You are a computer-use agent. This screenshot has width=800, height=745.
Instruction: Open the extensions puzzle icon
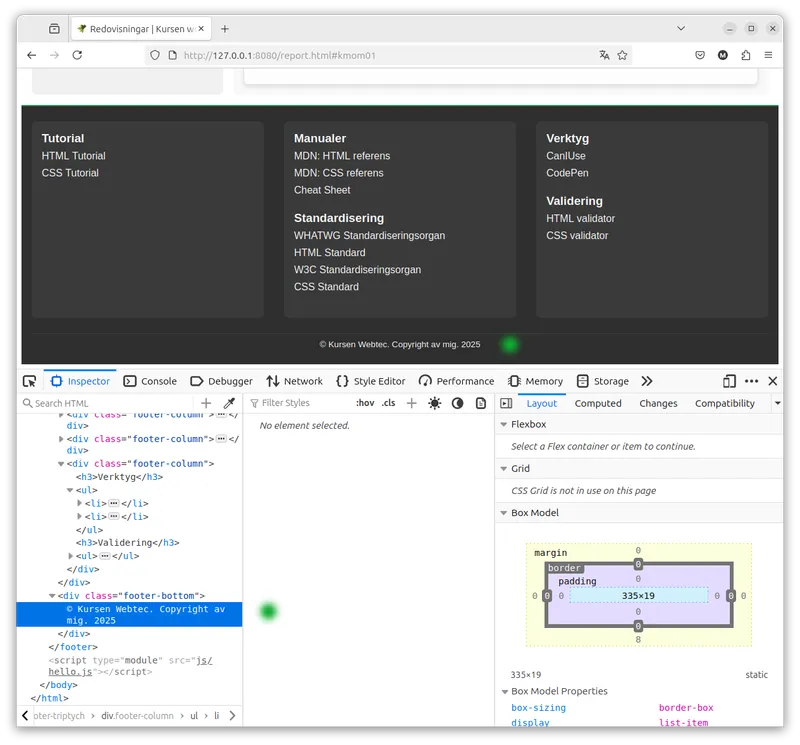745,55
